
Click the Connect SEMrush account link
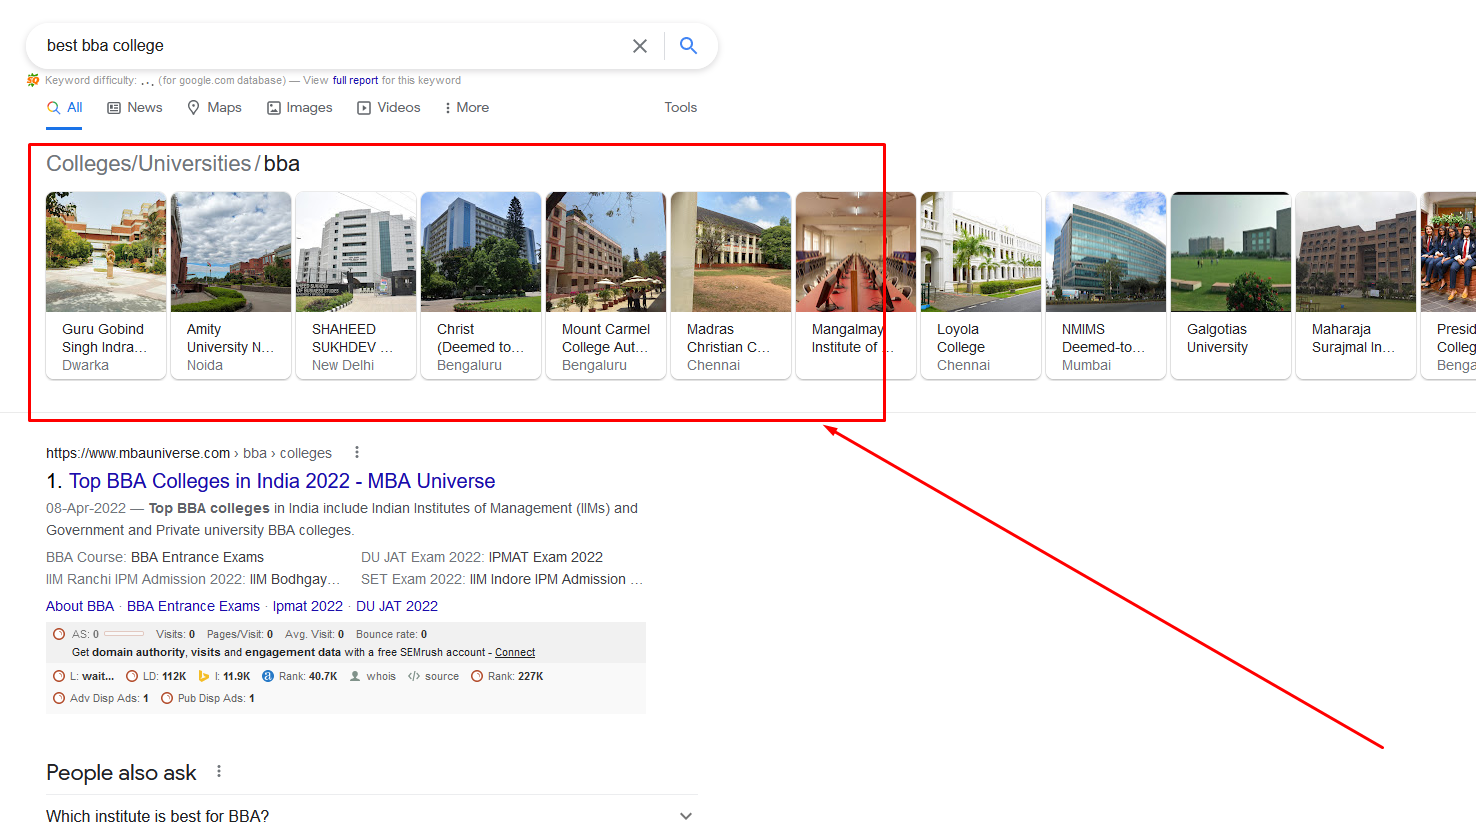pos(515,652)
